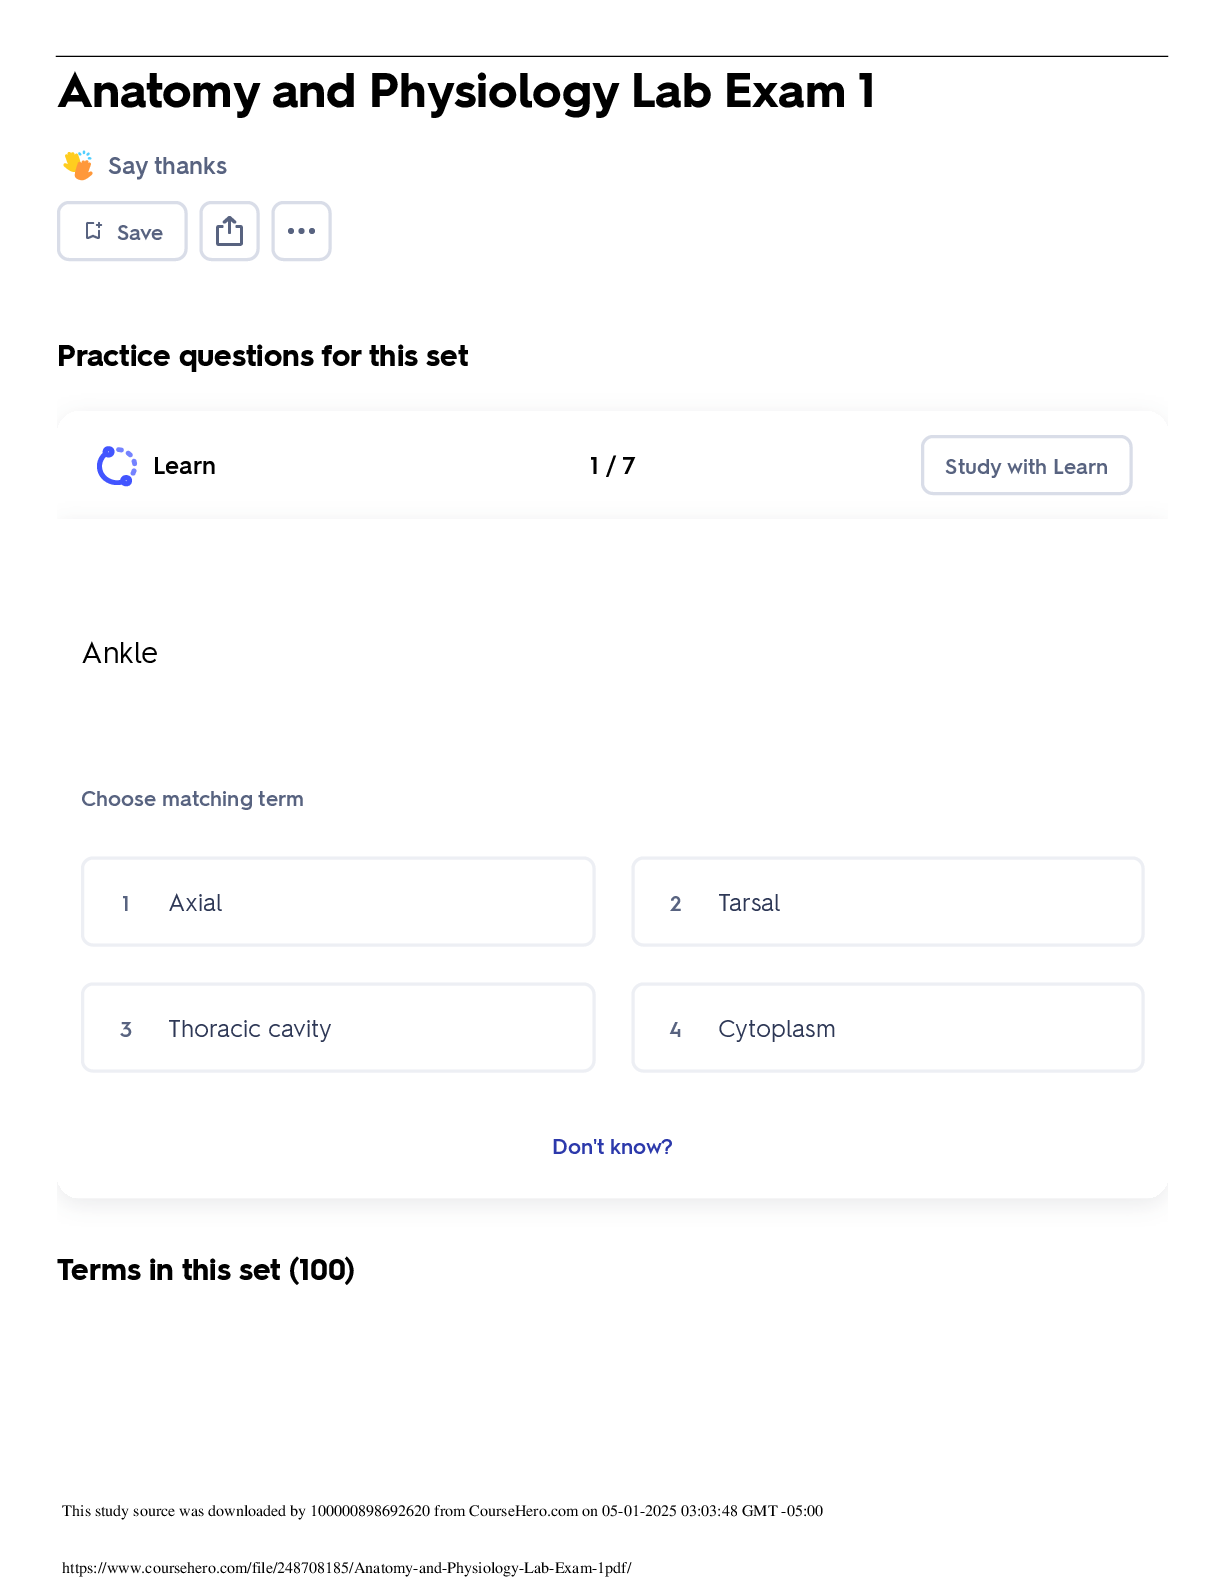Viewport: 1224px width, 1584px height.
Task: Click the Don't know? link
Action: coord(612,1147)
